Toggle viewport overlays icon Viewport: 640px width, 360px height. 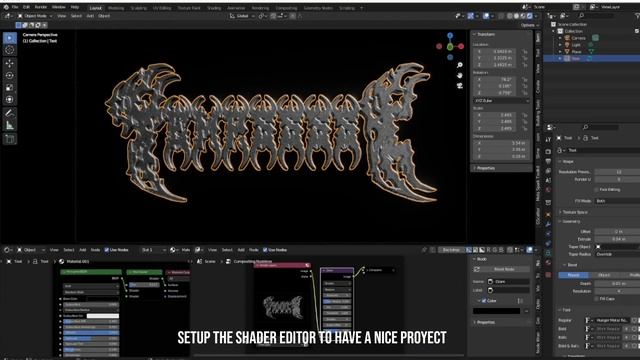click(x=486, y=16)
